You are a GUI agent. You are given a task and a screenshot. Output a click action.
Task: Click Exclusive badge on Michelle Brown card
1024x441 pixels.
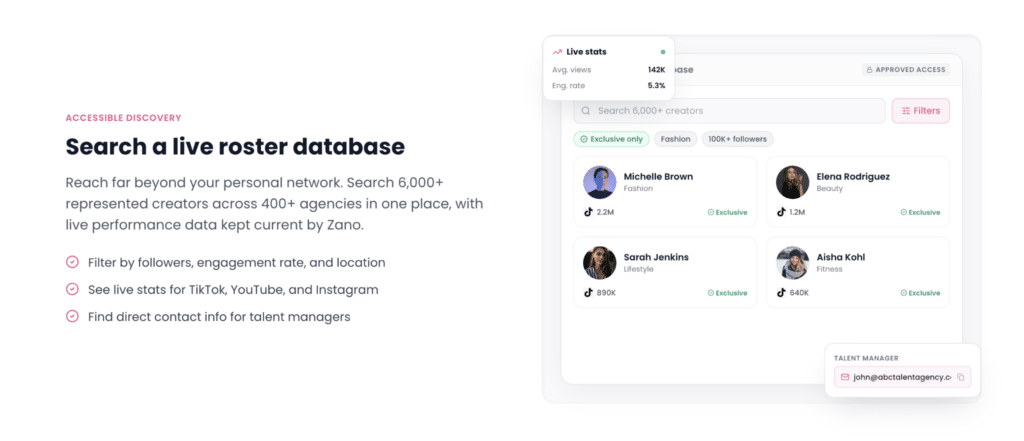point(728,212)
